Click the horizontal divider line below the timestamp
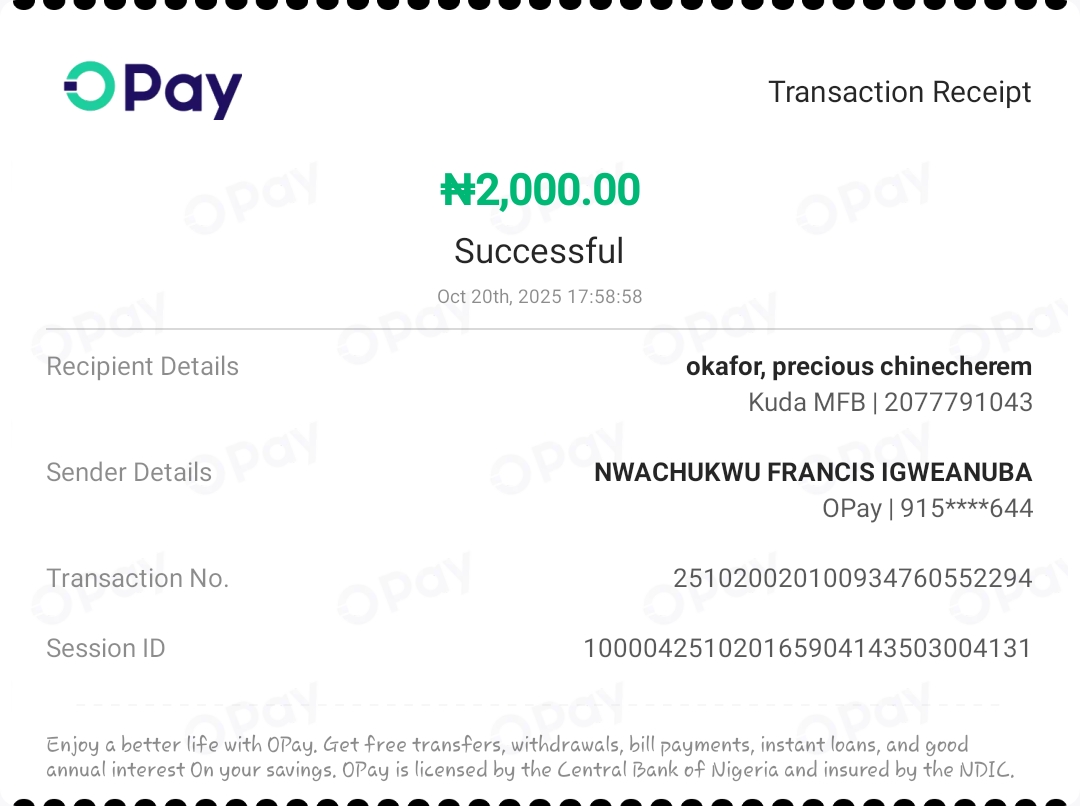The image size is (1080, 806). [539, 329]
